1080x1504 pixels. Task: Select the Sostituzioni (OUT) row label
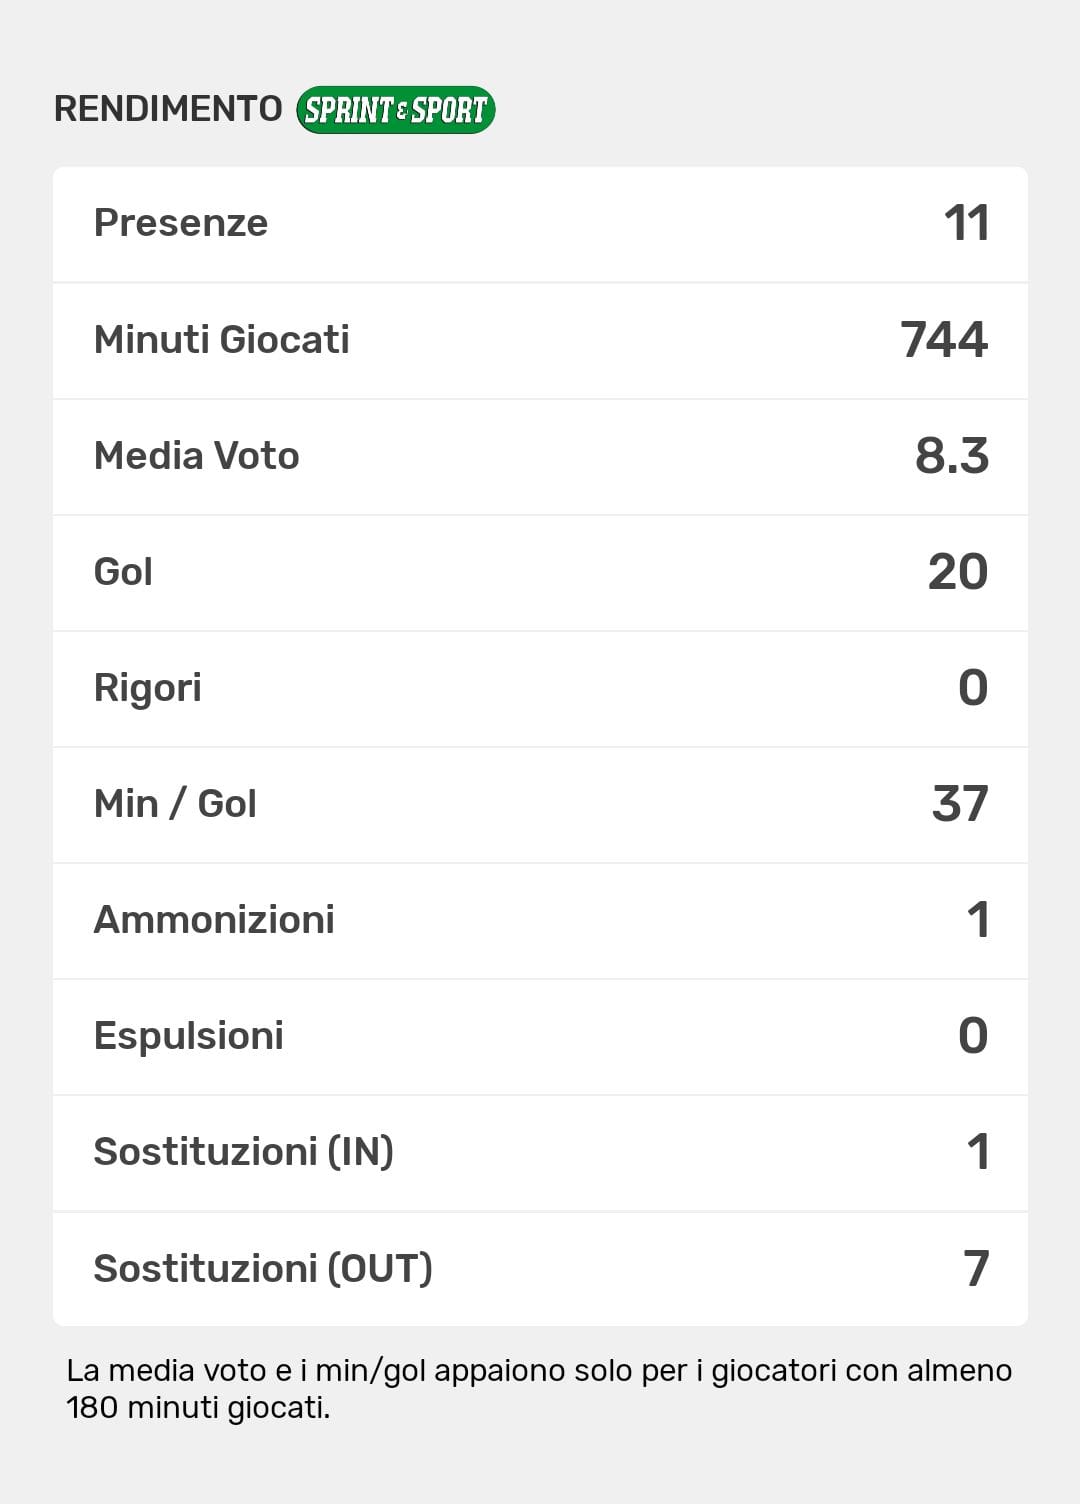[263, 1268]
